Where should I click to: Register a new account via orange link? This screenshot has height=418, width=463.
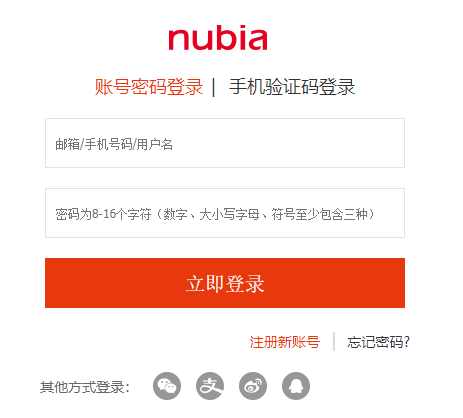click(x=285, y=342)
